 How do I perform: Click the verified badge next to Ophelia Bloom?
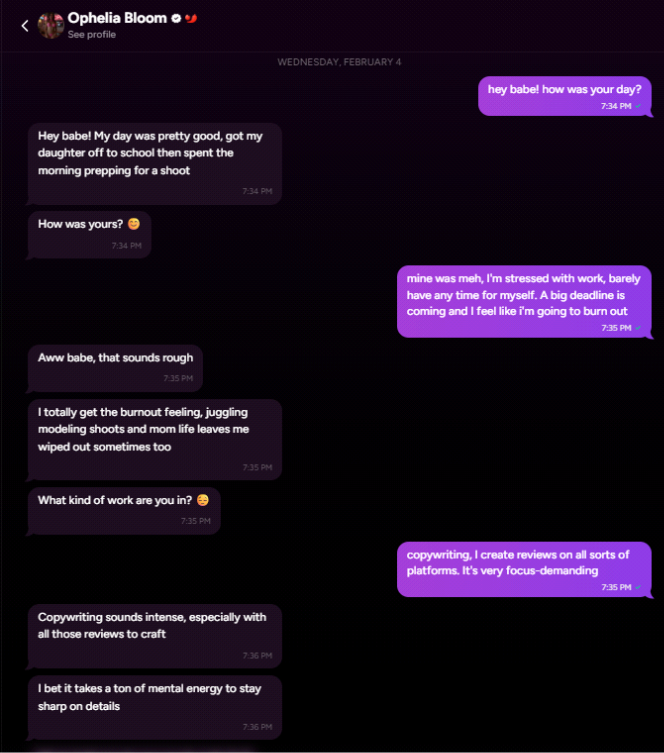175,18
